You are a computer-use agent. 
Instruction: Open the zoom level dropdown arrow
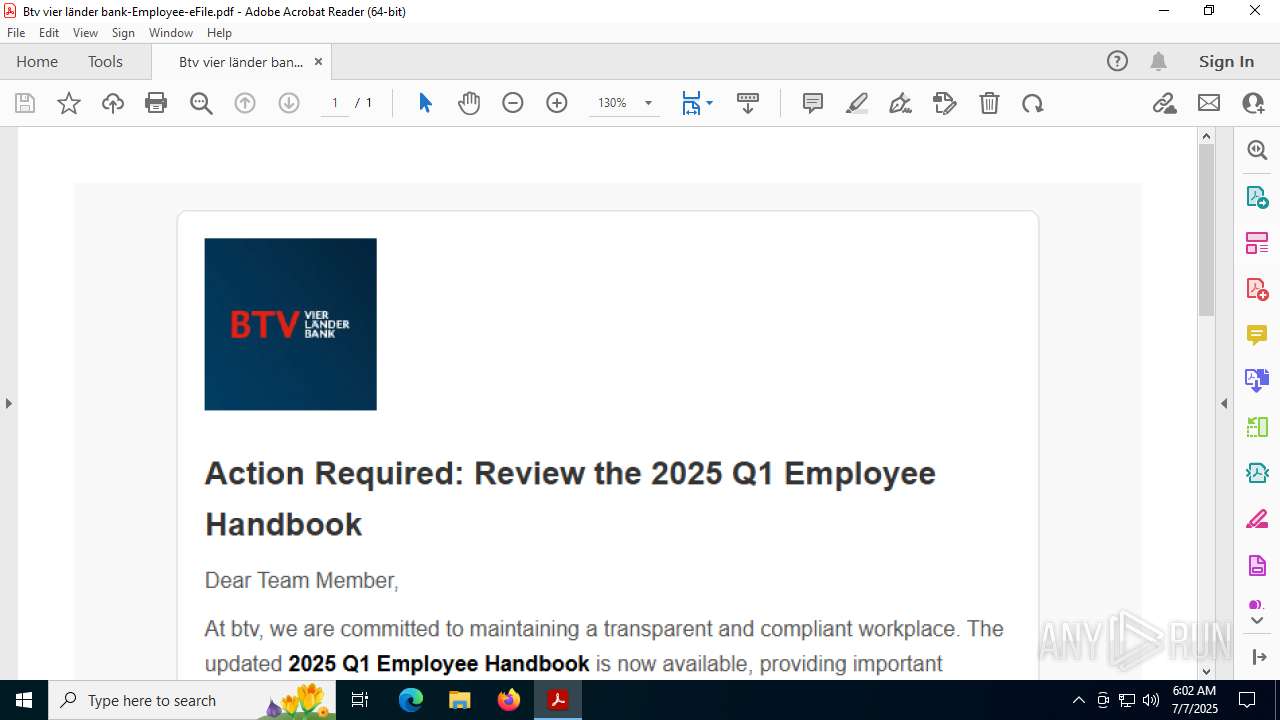[x=648, y=103]
